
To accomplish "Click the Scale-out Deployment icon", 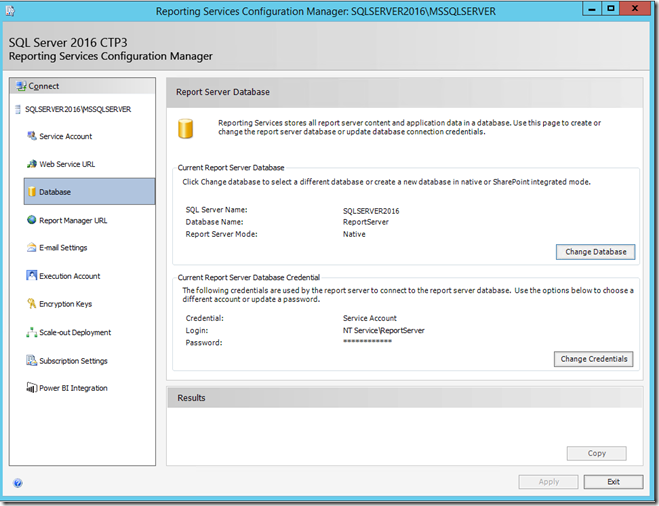I will pos(31,332).
